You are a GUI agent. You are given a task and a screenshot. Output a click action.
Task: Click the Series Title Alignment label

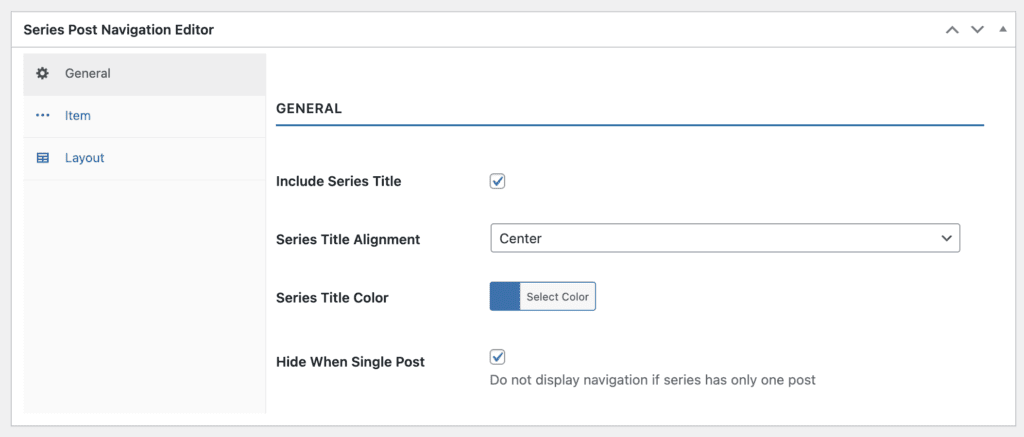pos(348,240)
